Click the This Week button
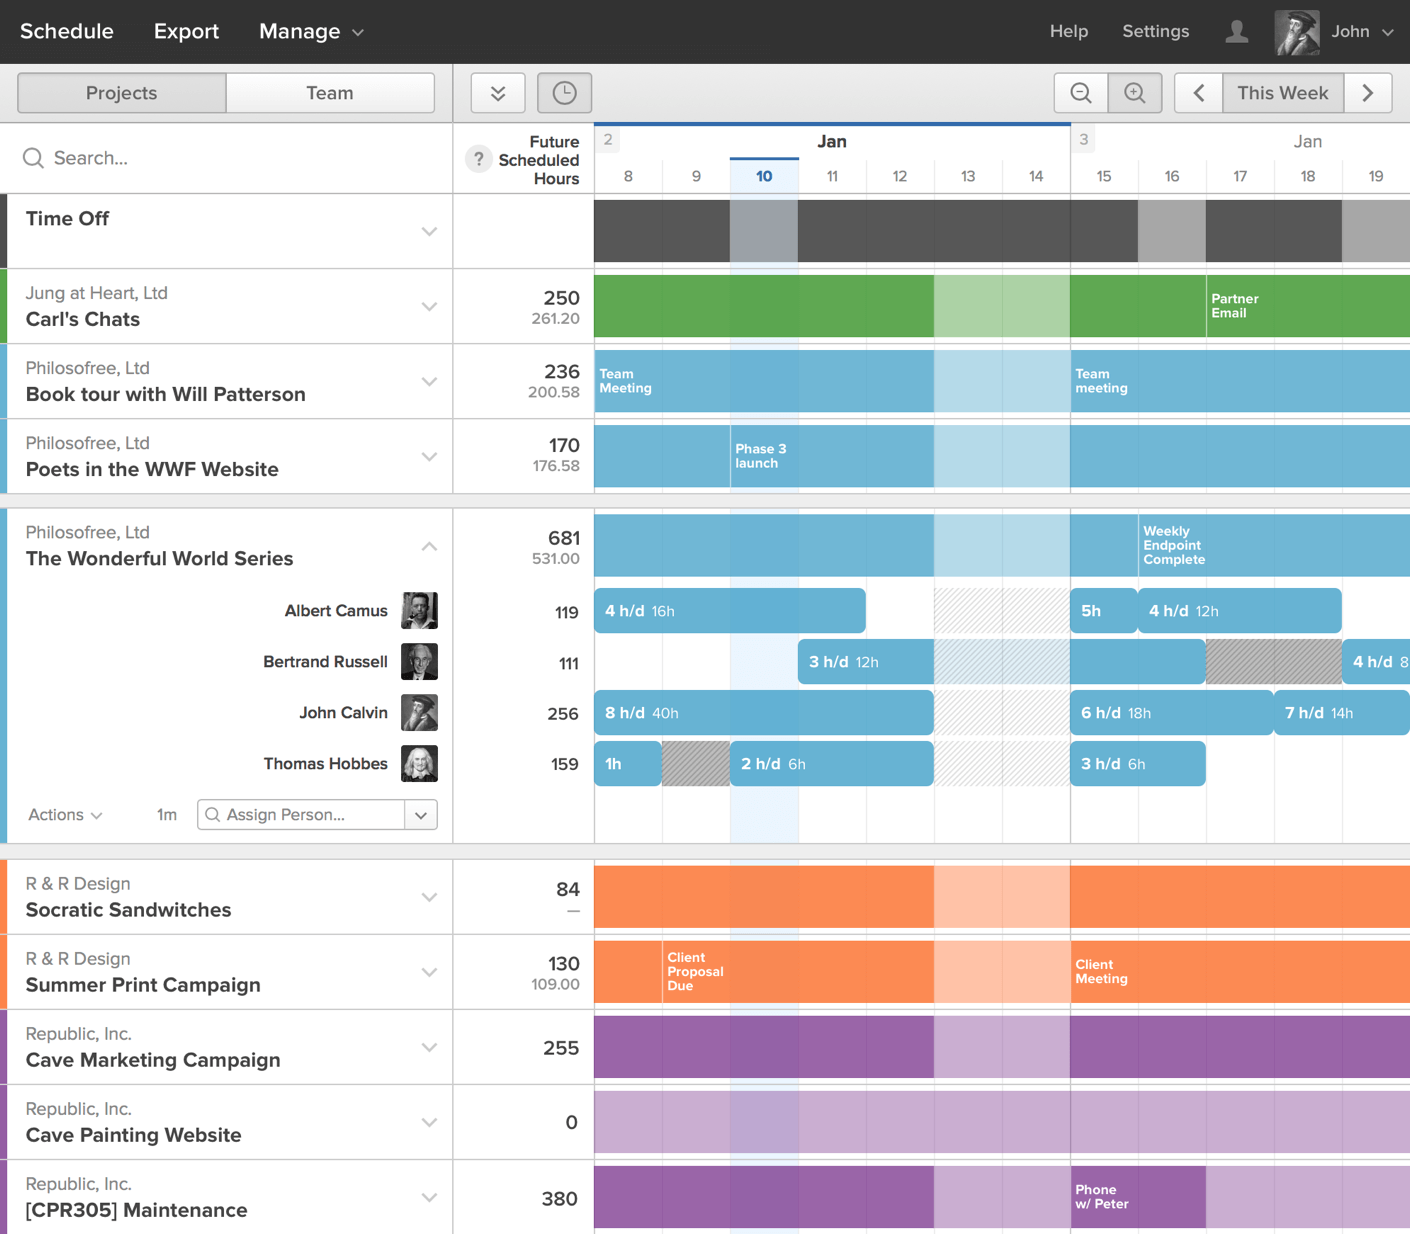 (1282, 93)
